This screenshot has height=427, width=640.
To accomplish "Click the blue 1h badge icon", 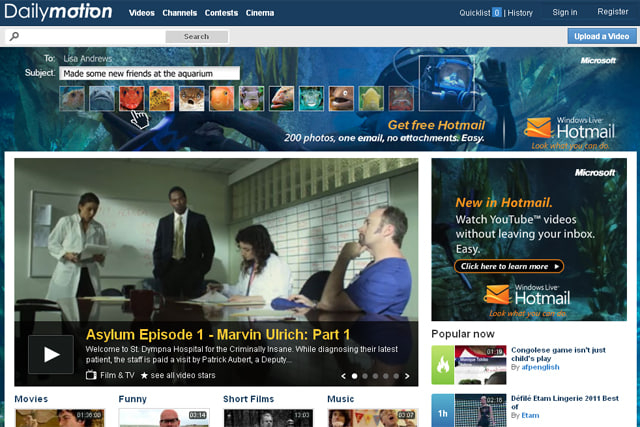I will (x=442, y=410).
